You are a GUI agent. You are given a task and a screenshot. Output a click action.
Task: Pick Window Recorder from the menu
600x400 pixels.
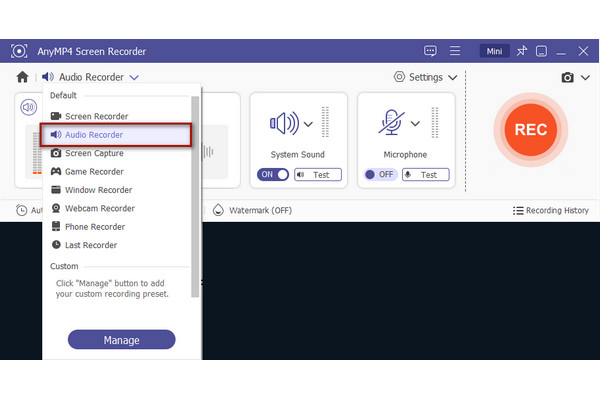pos(117,190)
